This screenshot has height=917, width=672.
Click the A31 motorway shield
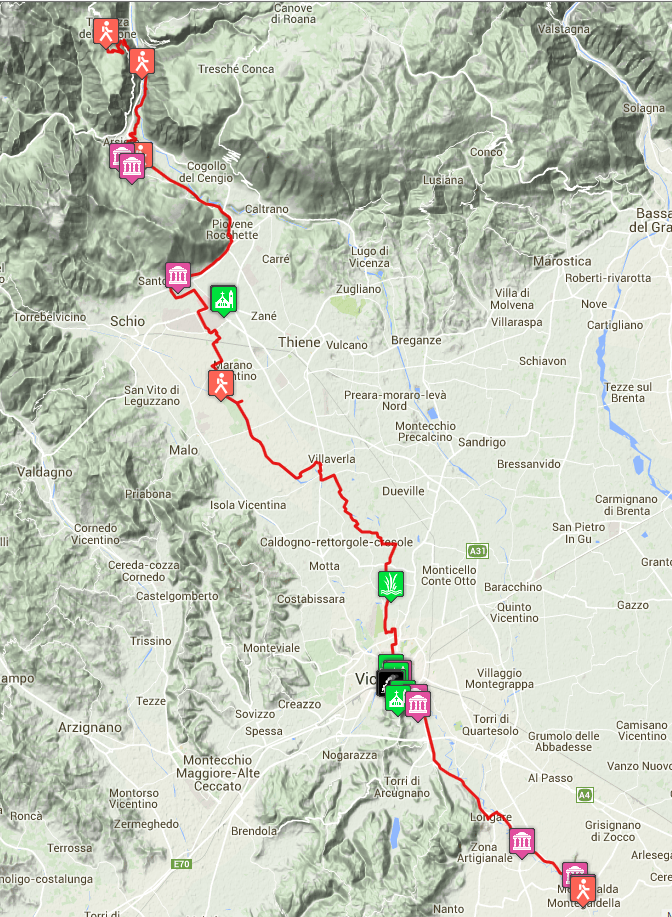pos(477,550)
